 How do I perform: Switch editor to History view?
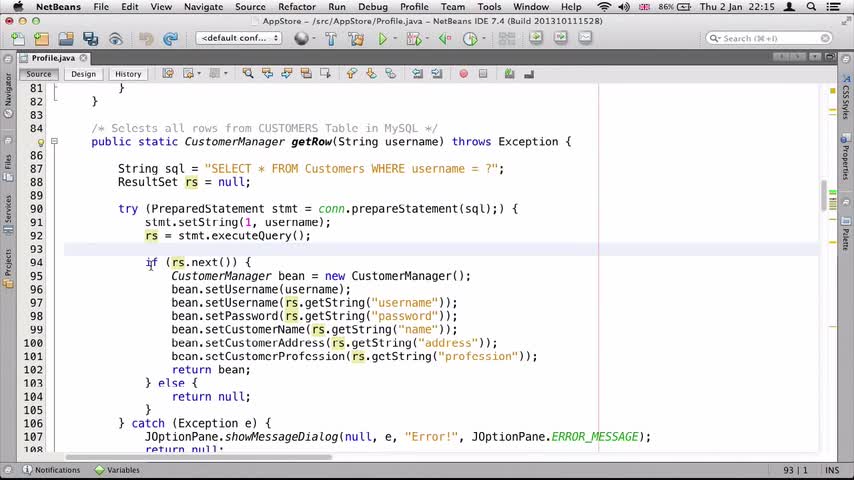pos(128,74)
